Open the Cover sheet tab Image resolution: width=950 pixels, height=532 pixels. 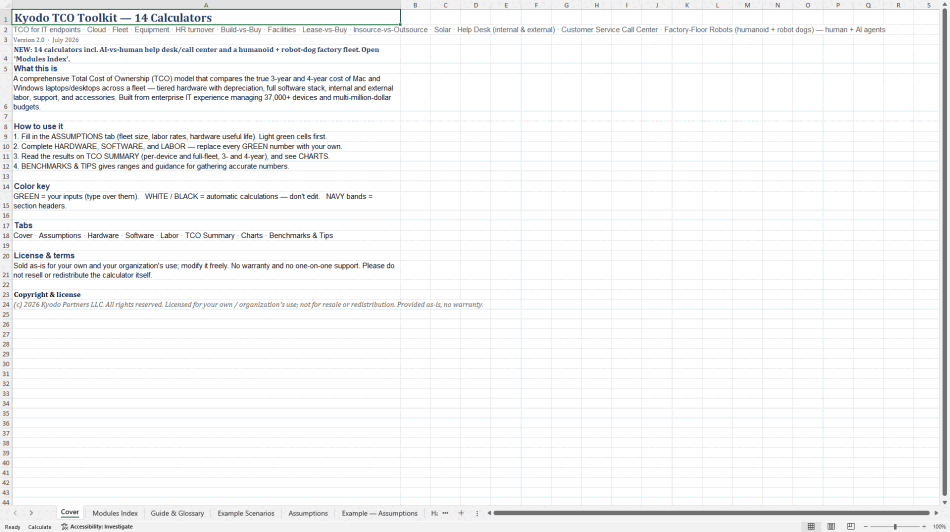(70, 513)
